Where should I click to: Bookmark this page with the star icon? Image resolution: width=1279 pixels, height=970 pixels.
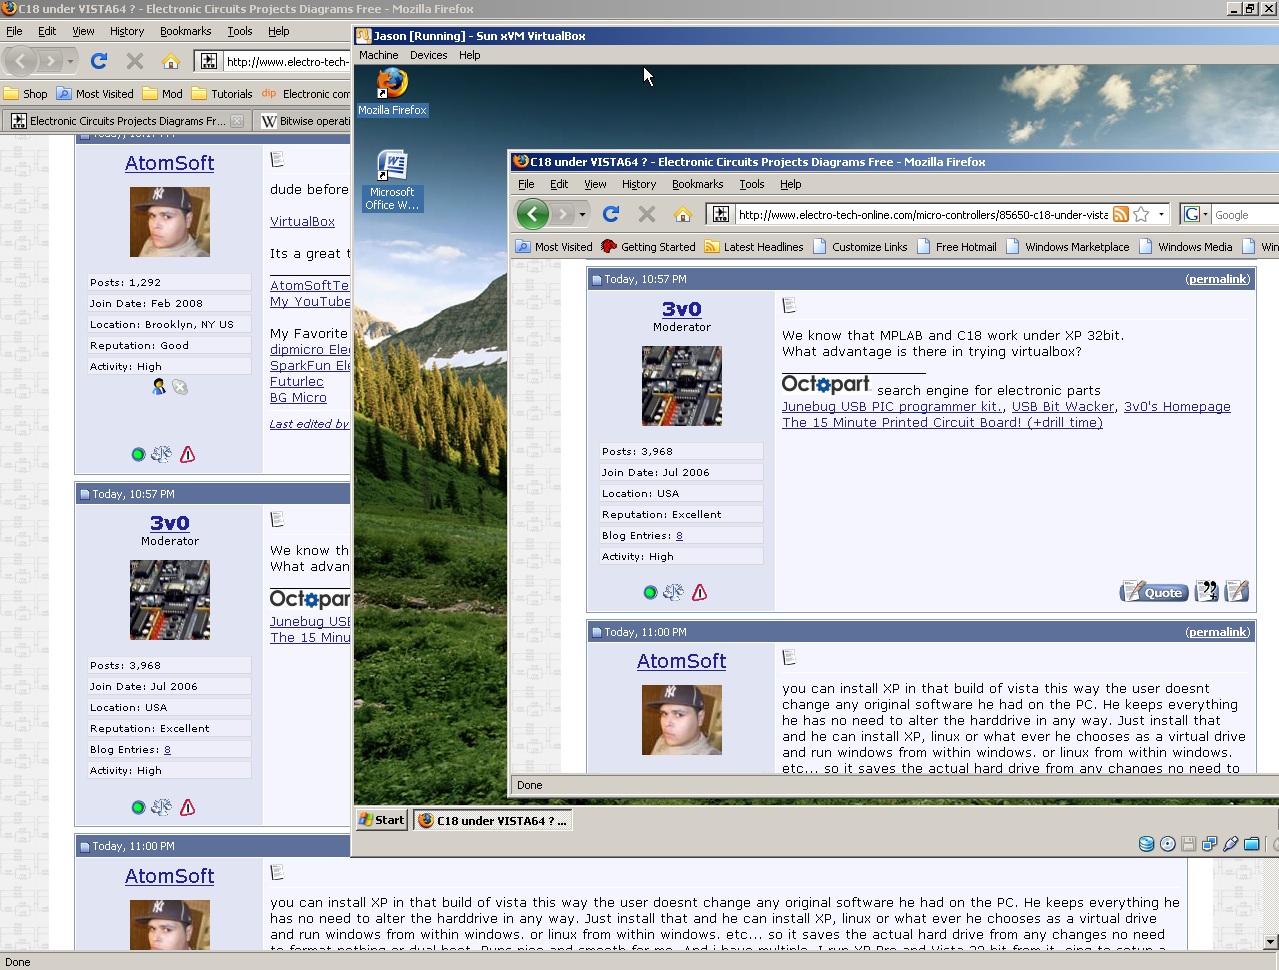pos(1141,214)
